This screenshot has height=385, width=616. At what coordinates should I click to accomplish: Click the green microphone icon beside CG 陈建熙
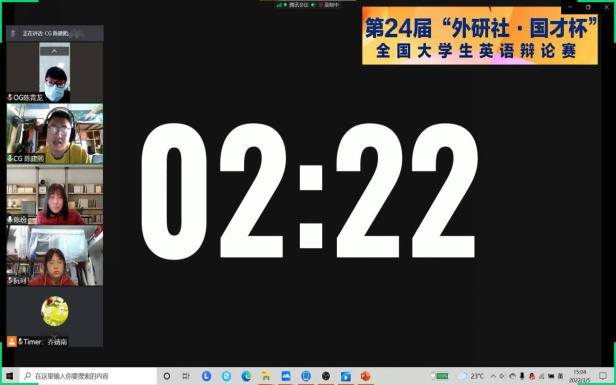point(10,158)
